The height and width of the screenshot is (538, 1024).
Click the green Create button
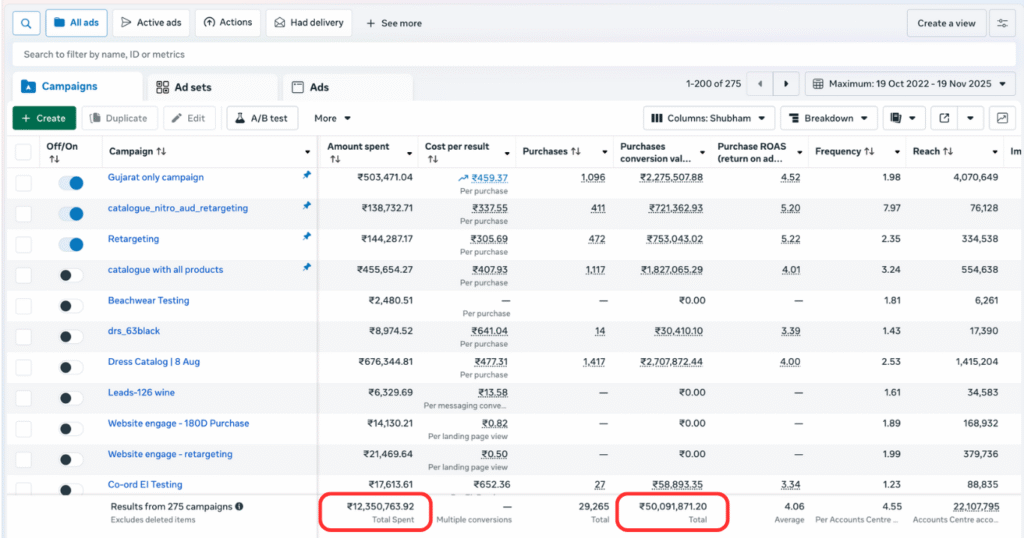click(x=43, y=118)
